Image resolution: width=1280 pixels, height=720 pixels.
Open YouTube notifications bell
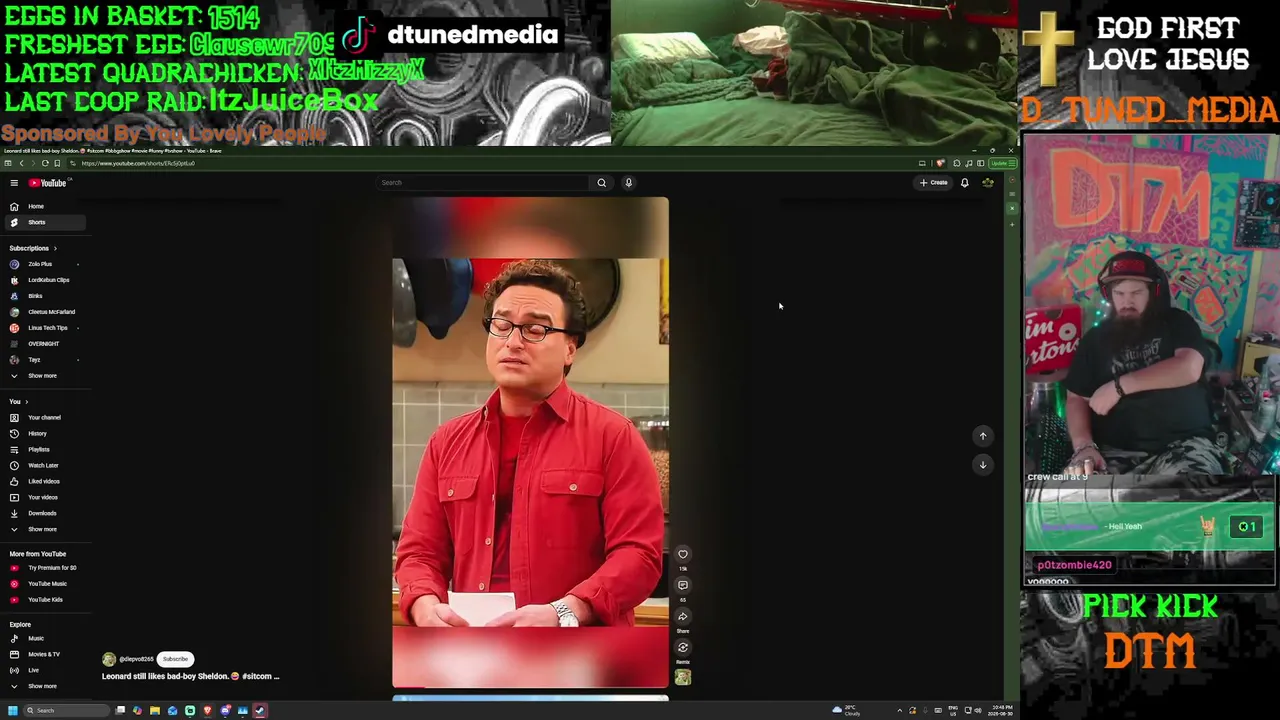[x=964, y=183]
